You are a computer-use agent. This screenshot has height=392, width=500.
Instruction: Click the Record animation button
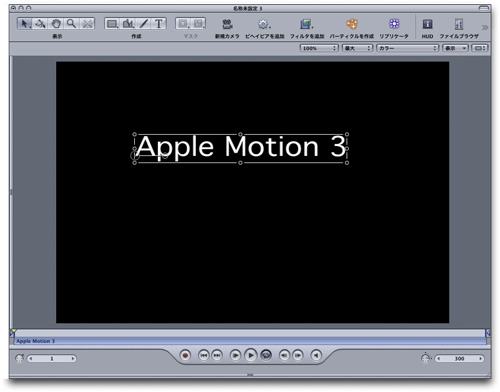point(185,355)
